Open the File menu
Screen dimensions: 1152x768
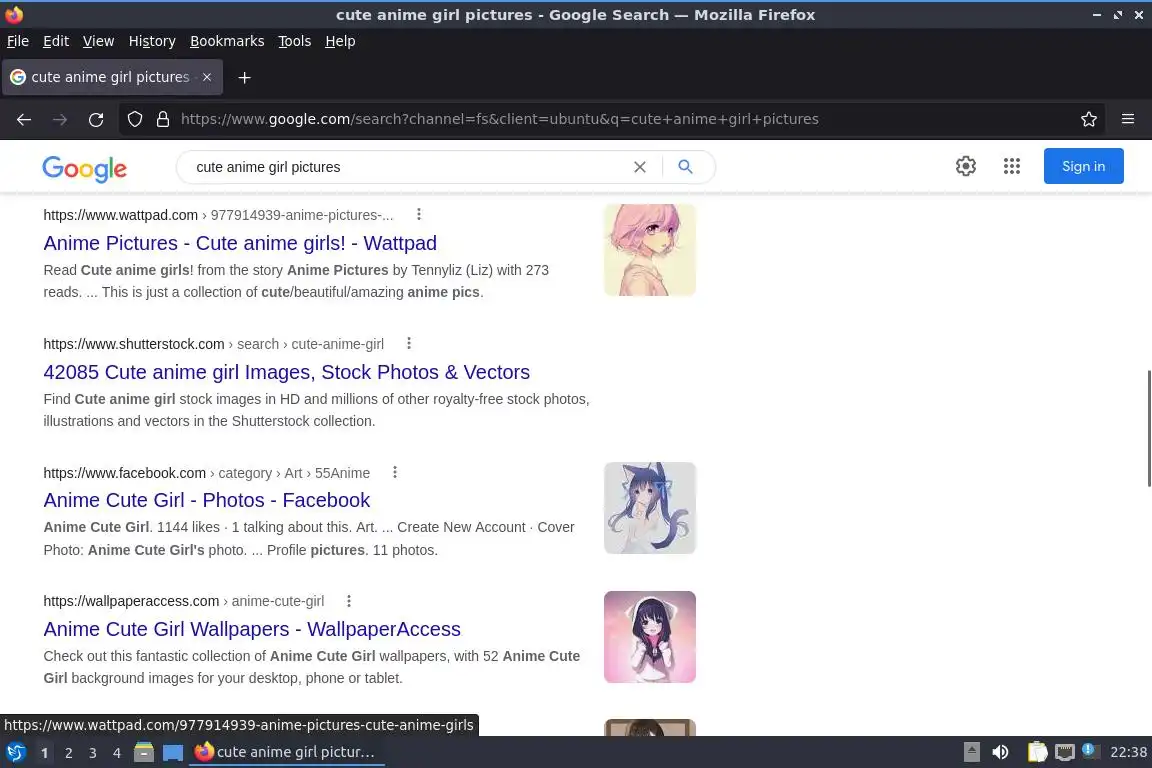(18, 41)
